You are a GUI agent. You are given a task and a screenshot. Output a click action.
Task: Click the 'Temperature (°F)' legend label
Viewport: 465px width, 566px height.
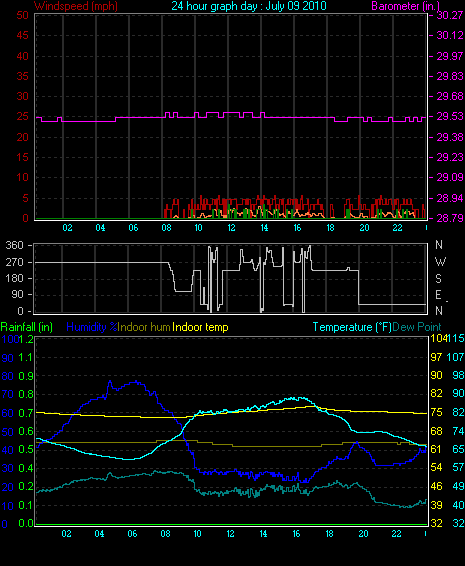(x=352, y=327)
